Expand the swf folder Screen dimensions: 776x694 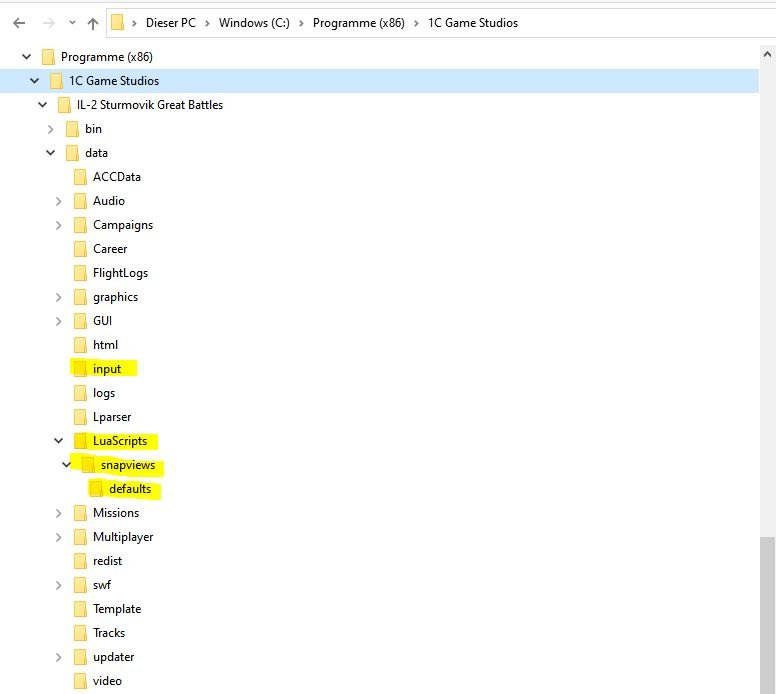(58, 585)
